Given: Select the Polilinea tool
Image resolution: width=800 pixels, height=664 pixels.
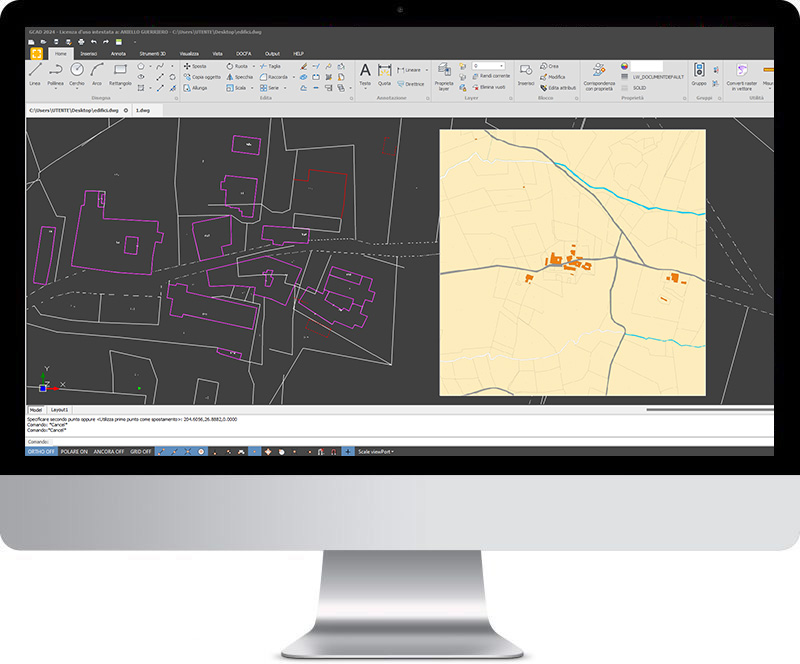Looking at the screenshot, I should click(x=57, y=72).
